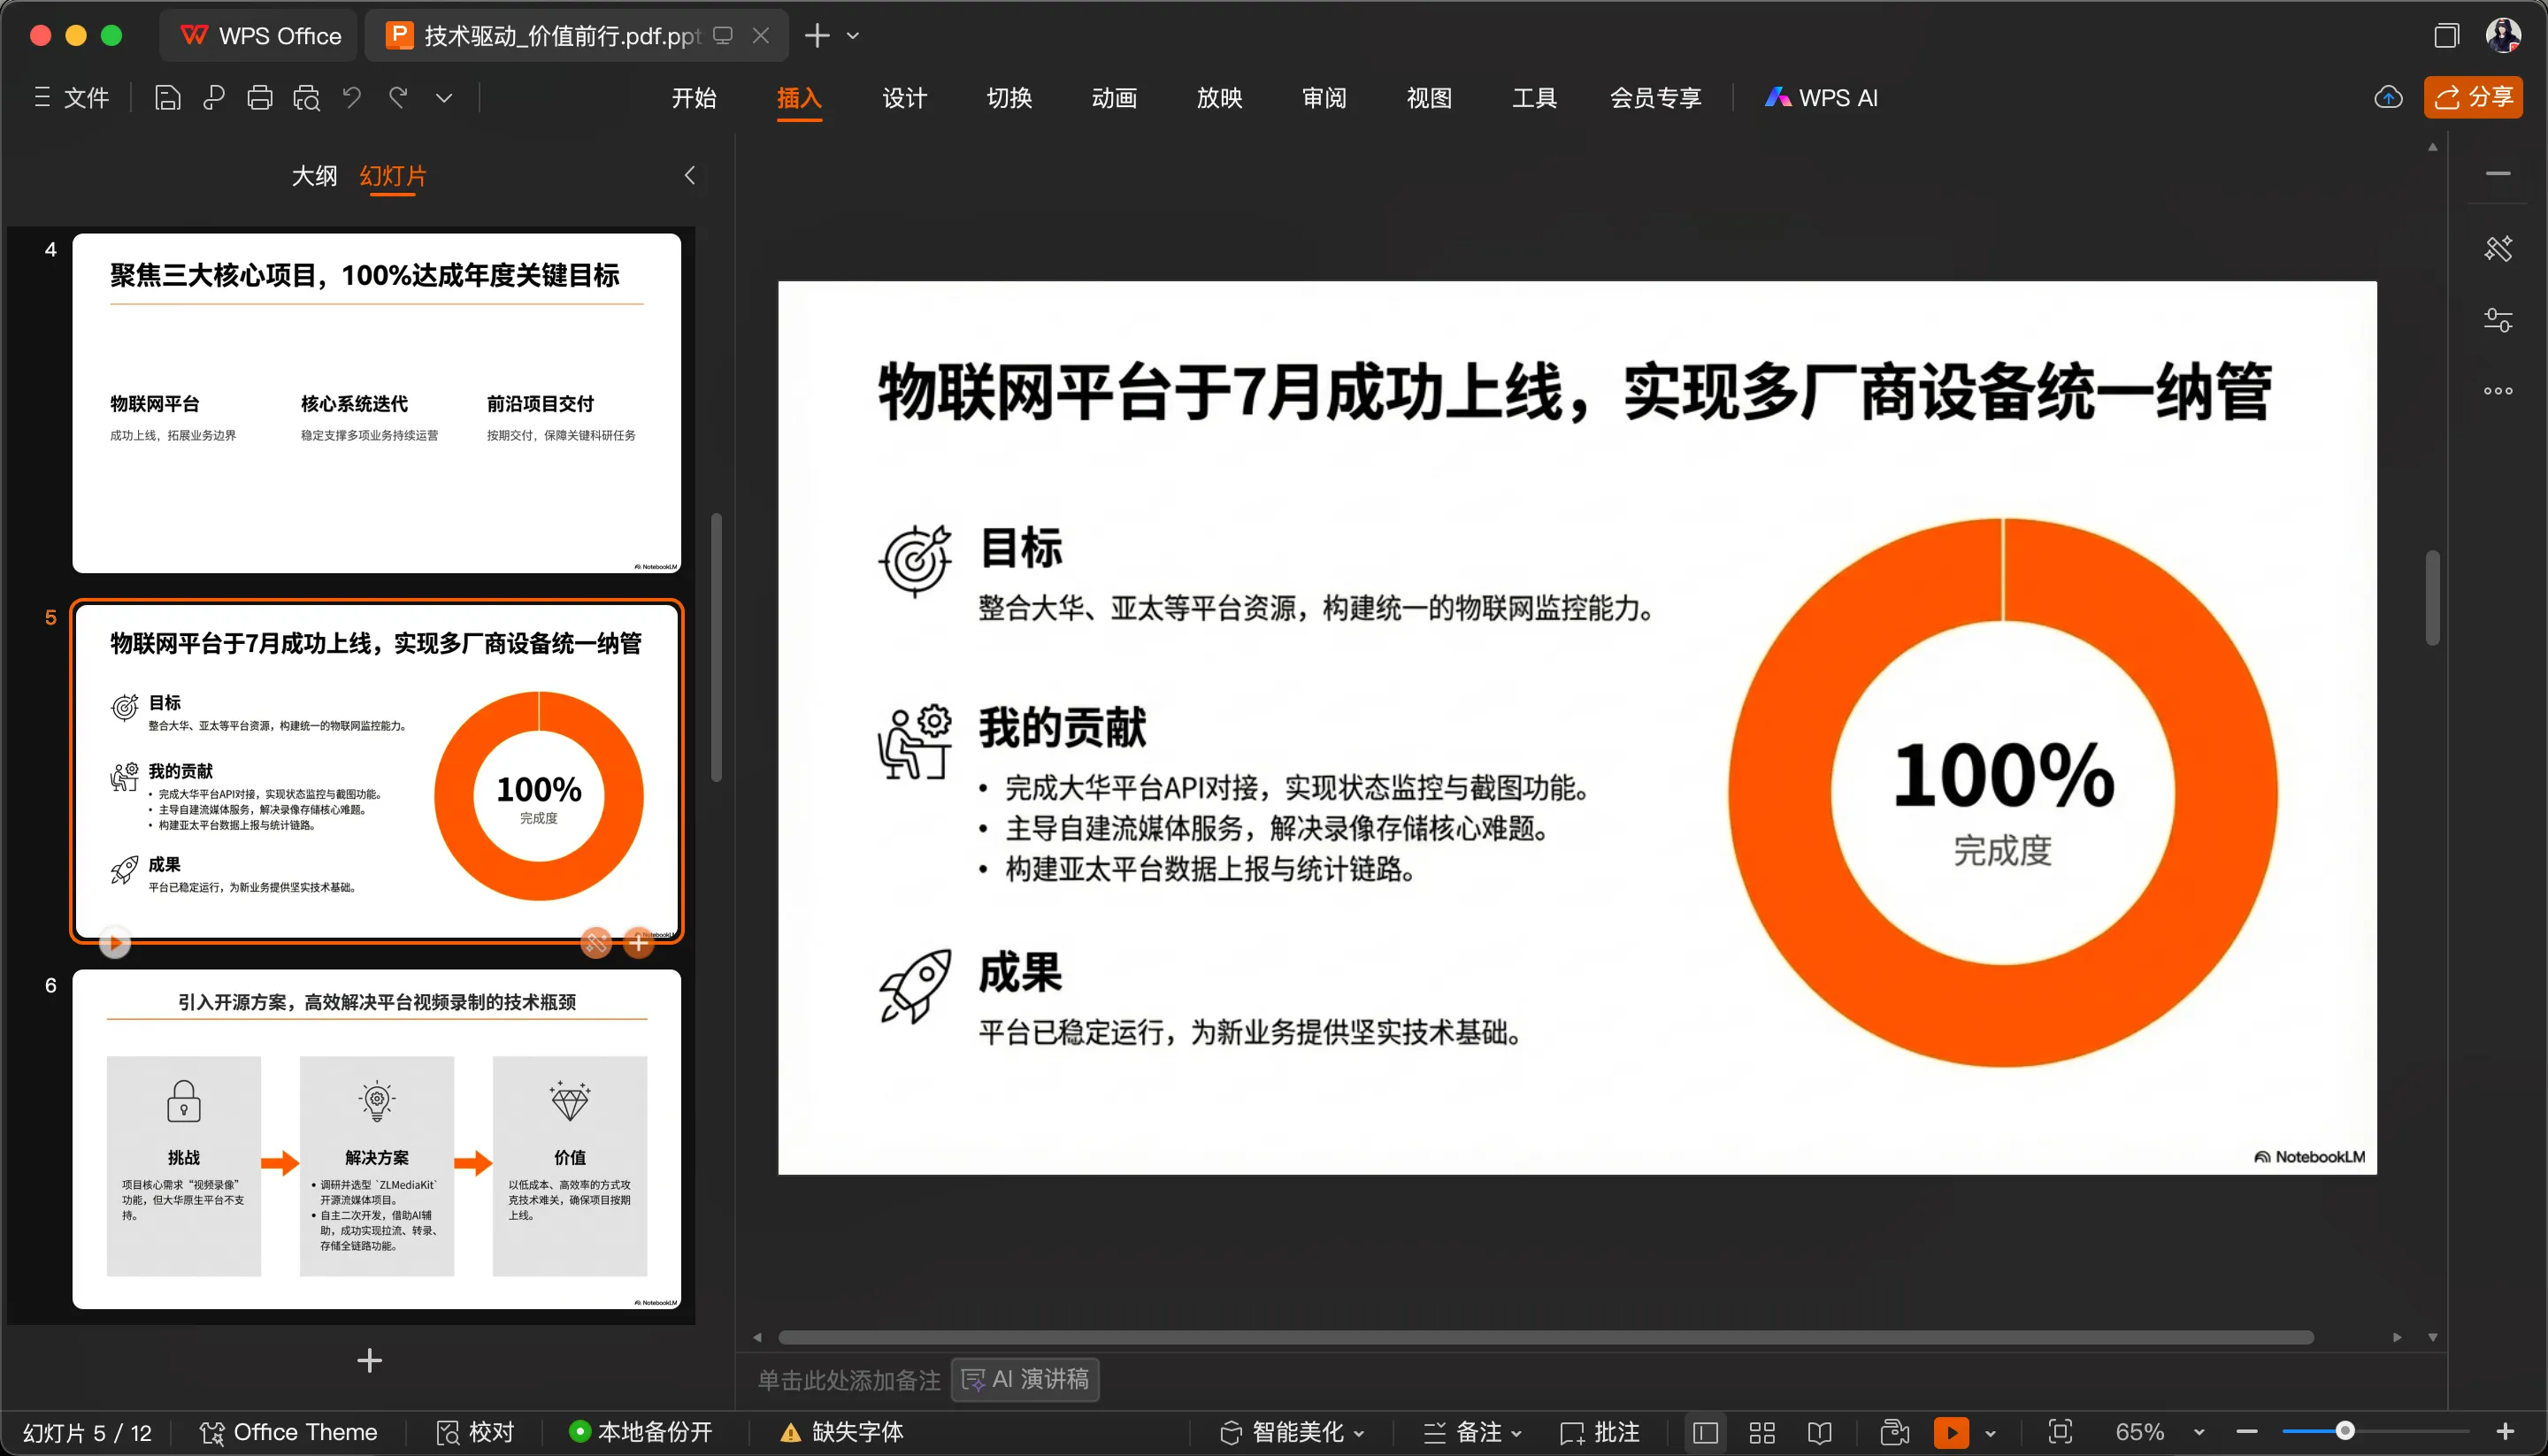
Task: Click the Save icon in toolbar
Action: pos(167,98)
